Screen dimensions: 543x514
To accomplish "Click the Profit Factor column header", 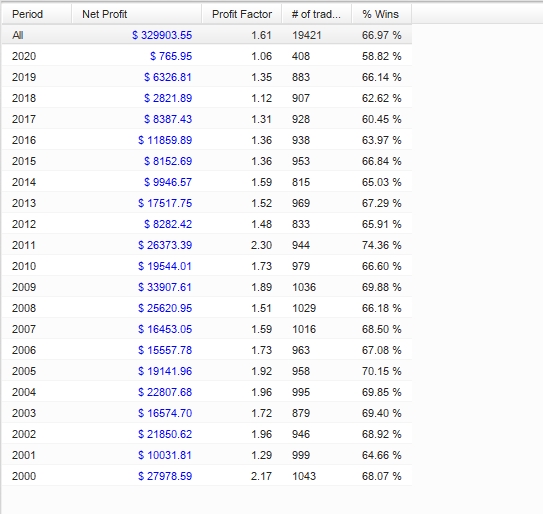I will coord(242,14).
